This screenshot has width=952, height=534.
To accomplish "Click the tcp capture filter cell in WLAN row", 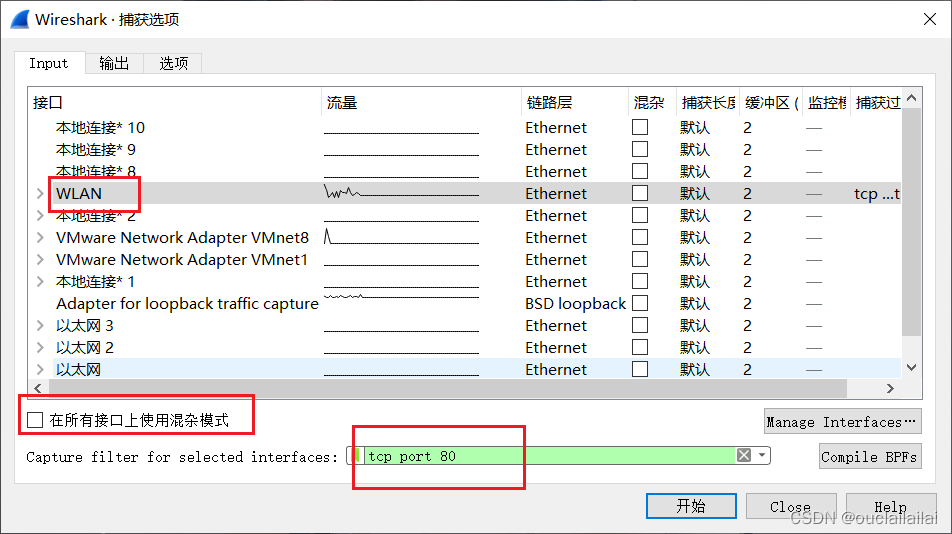I will [877, 194].
